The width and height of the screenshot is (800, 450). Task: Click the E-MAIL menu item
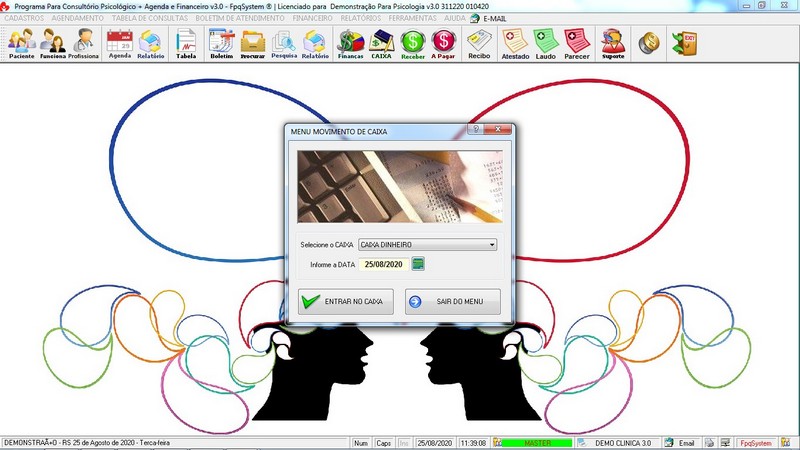click(x=488, y=18)
